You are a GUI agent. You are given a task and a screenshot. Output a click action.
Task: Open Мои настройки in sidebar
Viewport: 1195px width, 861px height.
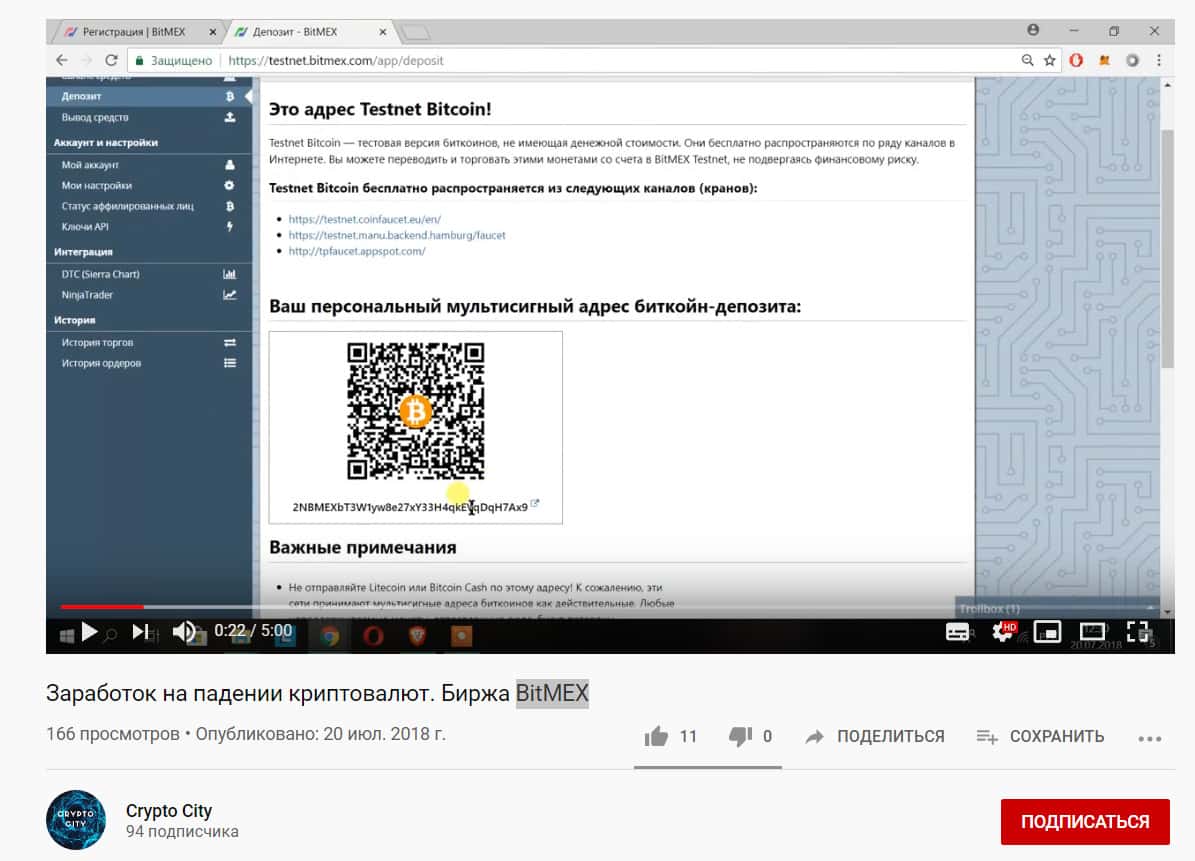pos(149,185)
